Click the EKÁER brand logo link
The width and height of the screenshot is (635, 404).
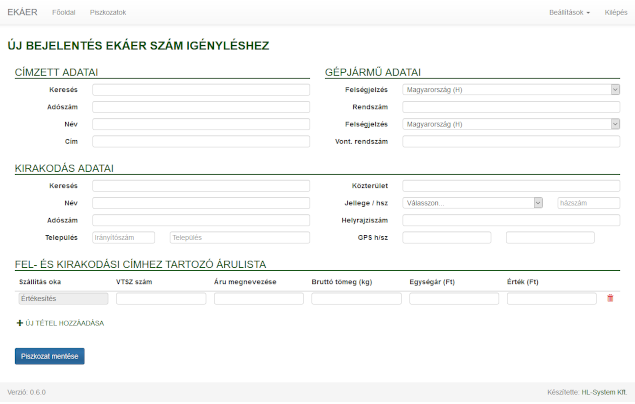click(x=22, y=12)
